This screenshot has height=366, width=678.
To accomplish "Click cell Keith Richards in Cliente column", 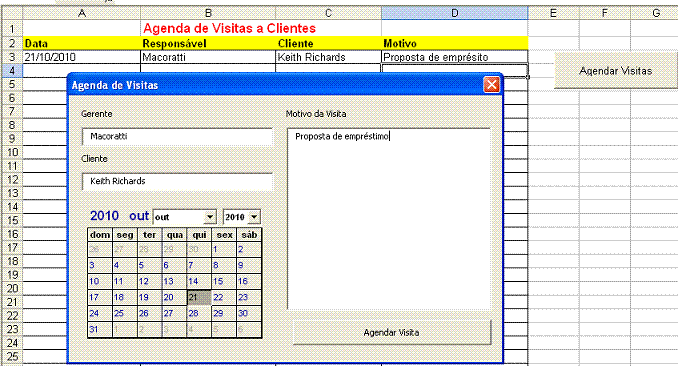I will [x=329, y=57].
